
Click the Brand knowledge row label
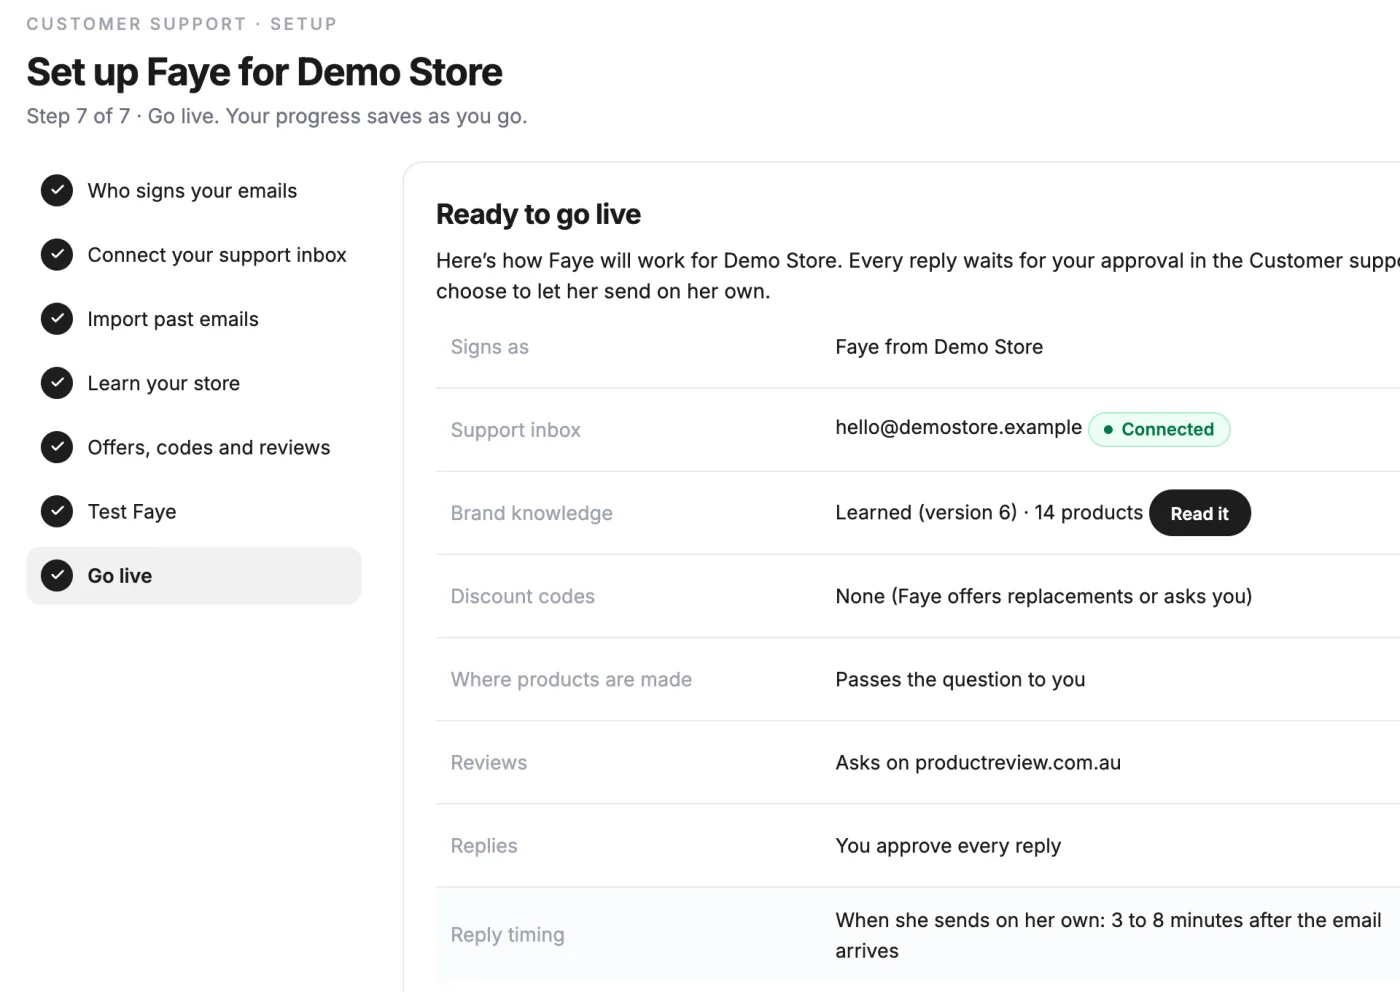click(x=531, y=513)
